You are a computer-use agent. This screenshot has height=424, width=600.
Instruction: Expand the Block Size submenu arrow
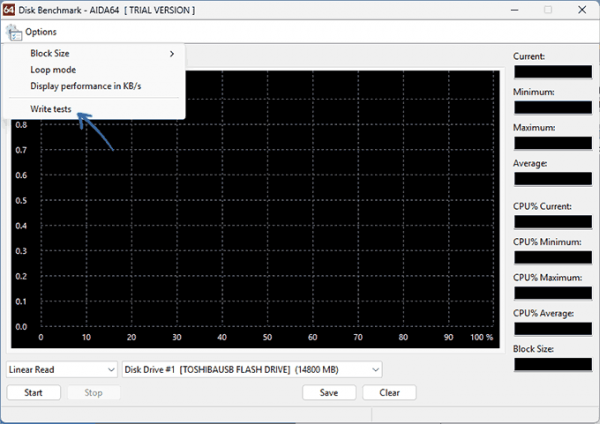(172, 54)
